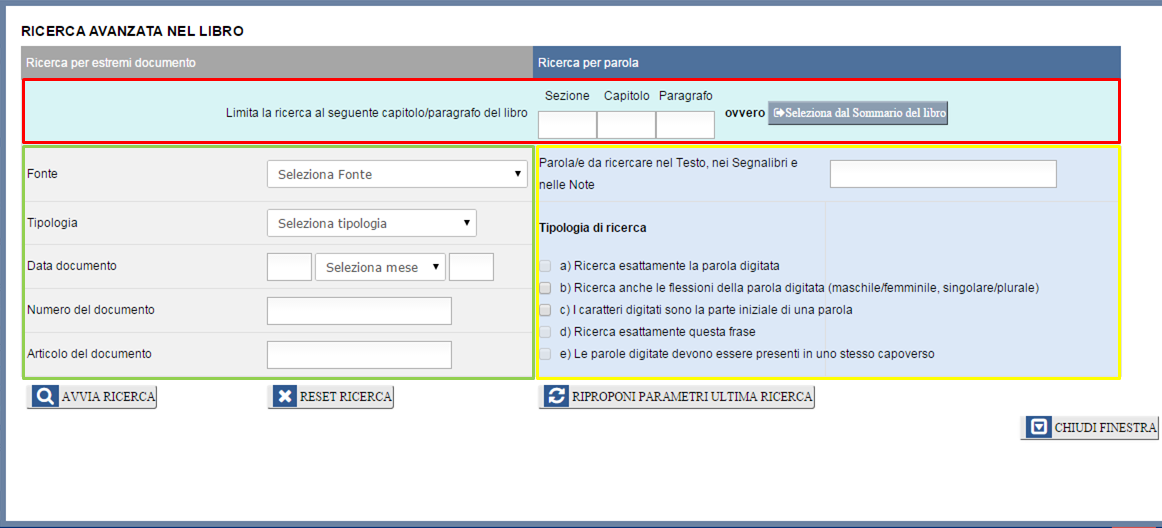Click the Paragrafo input field
Viewport: 1162px width, 528px height.
coord(685,124)
